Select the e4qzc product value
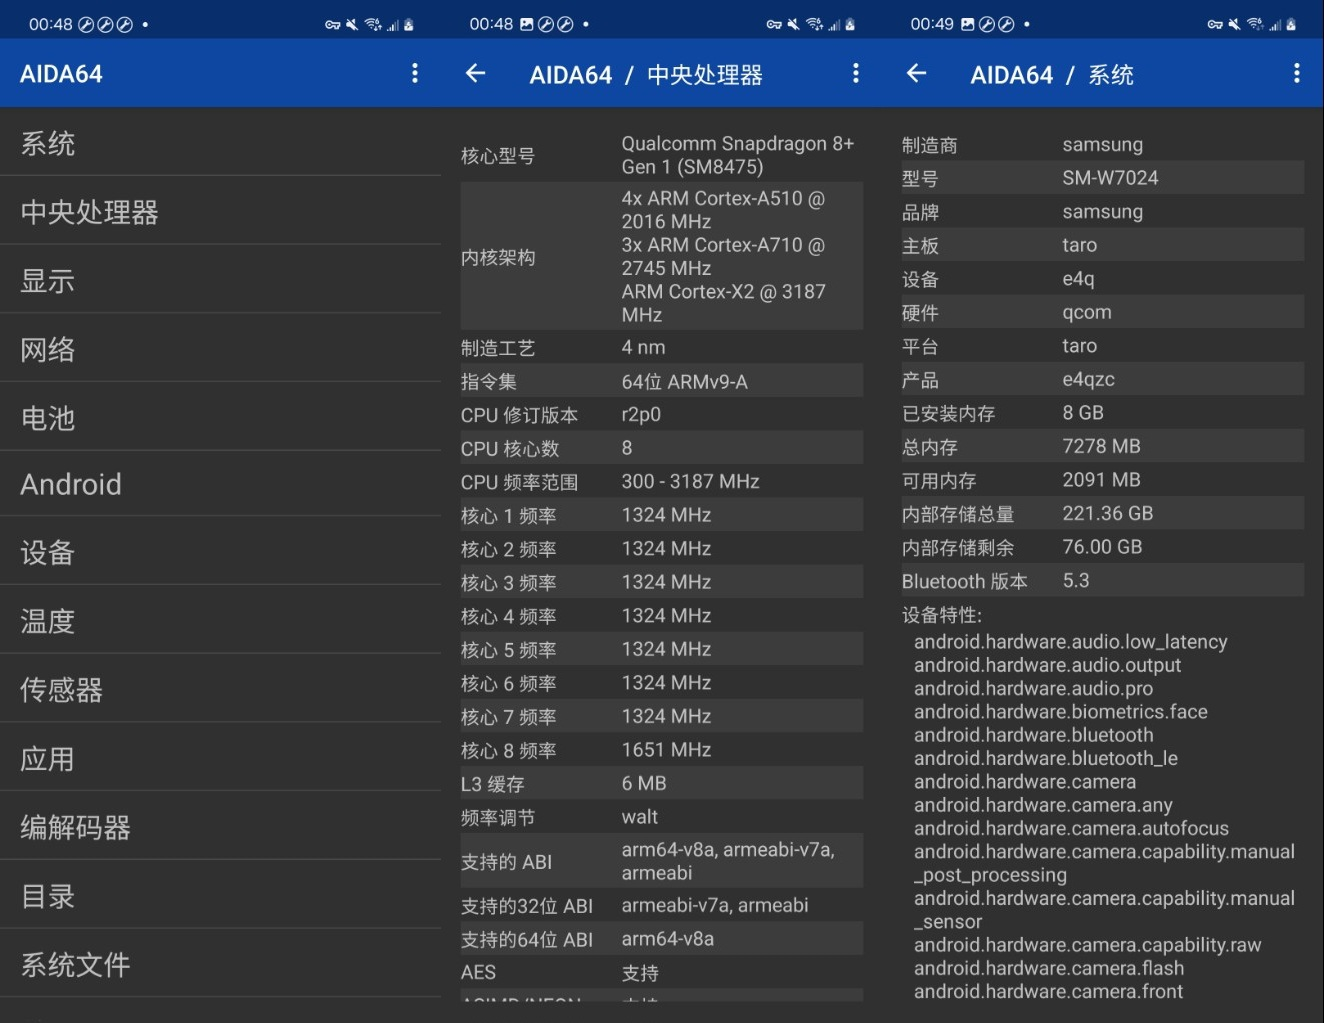 click(1088, 379)
